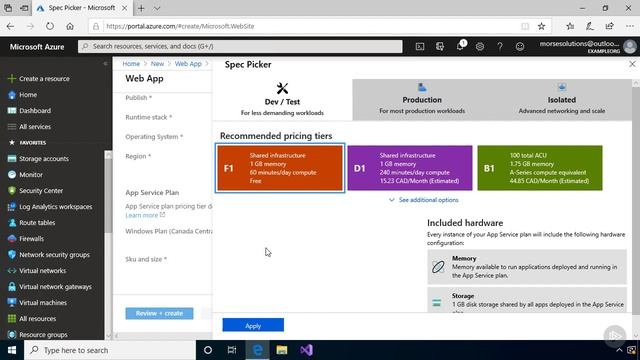Open Dashboard from the sidebar
Viewport: 640px width, 360px height.
click(x=35, y=111)
